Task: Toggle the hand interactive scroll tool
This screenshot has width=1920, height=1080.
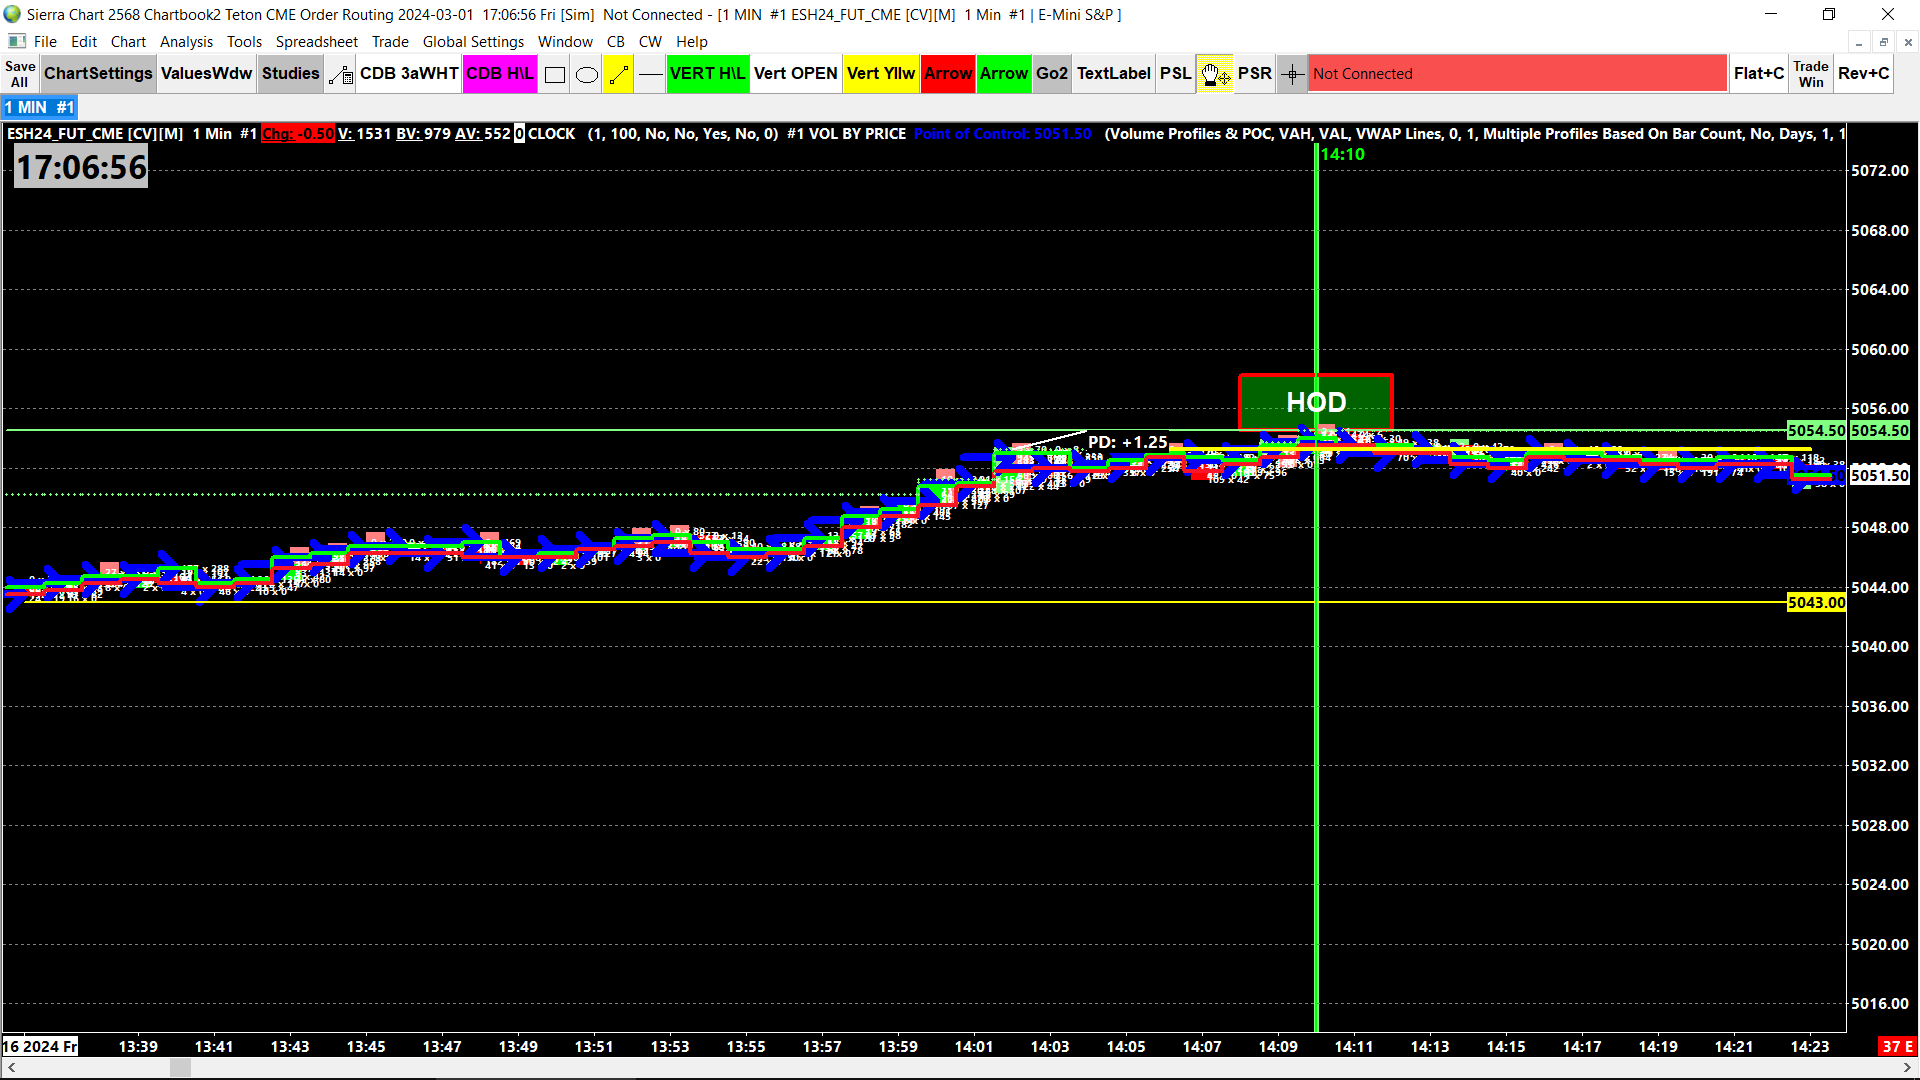Action: (x=1215, y=74)
